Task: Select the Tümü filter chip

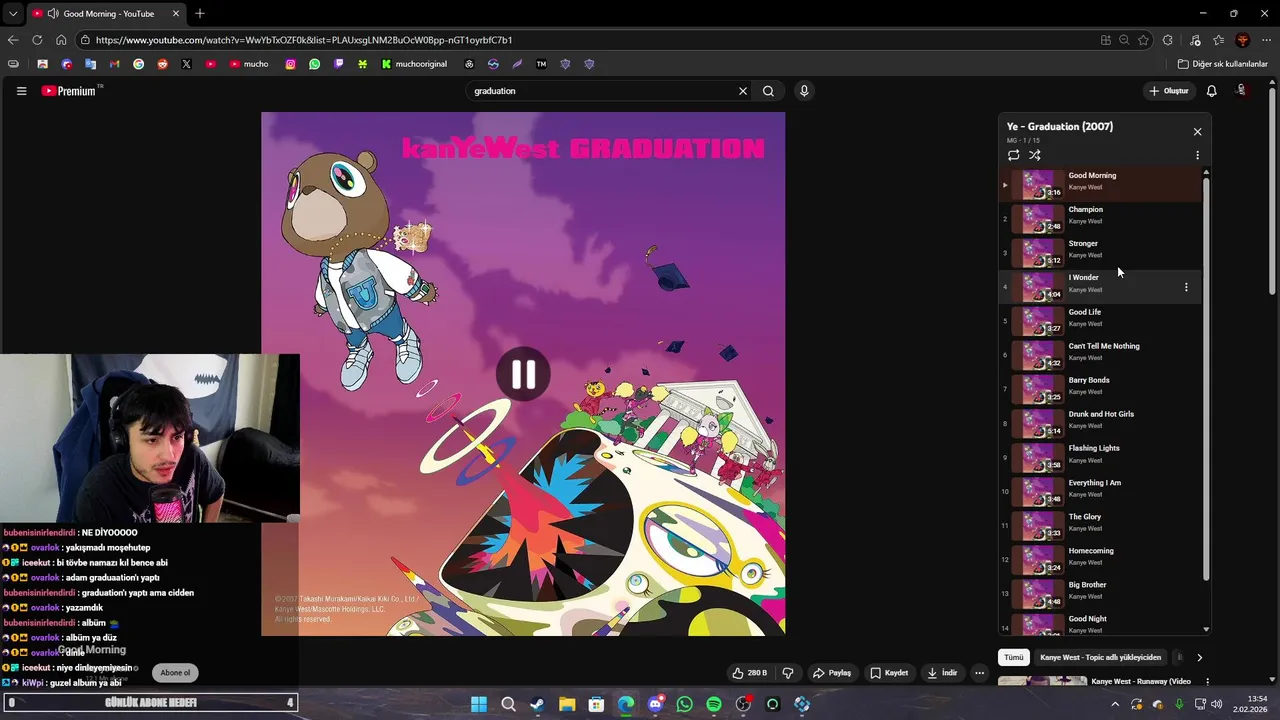Action: (x=1014, y=657)
